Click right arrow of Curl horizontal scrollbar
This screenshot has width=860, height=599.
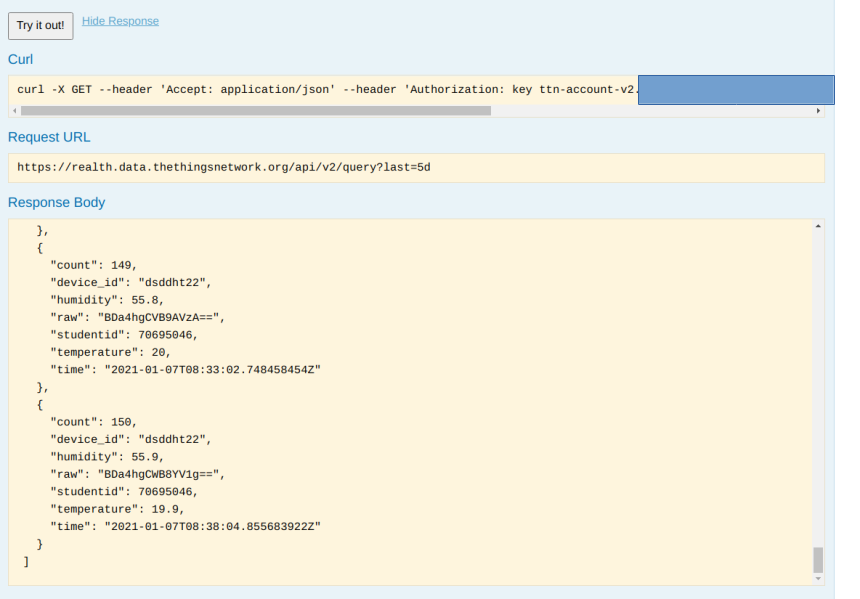819,111
